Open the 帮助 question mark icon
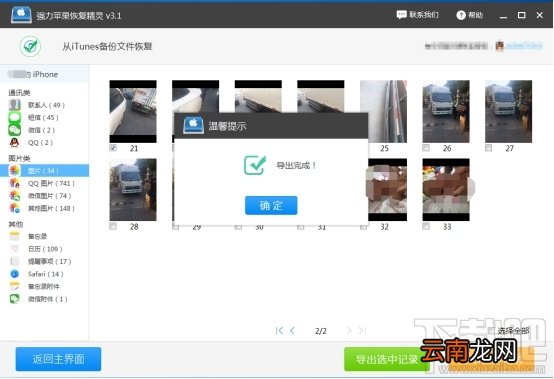This screenshot has height=379, width=554. [x=461, y=15]
